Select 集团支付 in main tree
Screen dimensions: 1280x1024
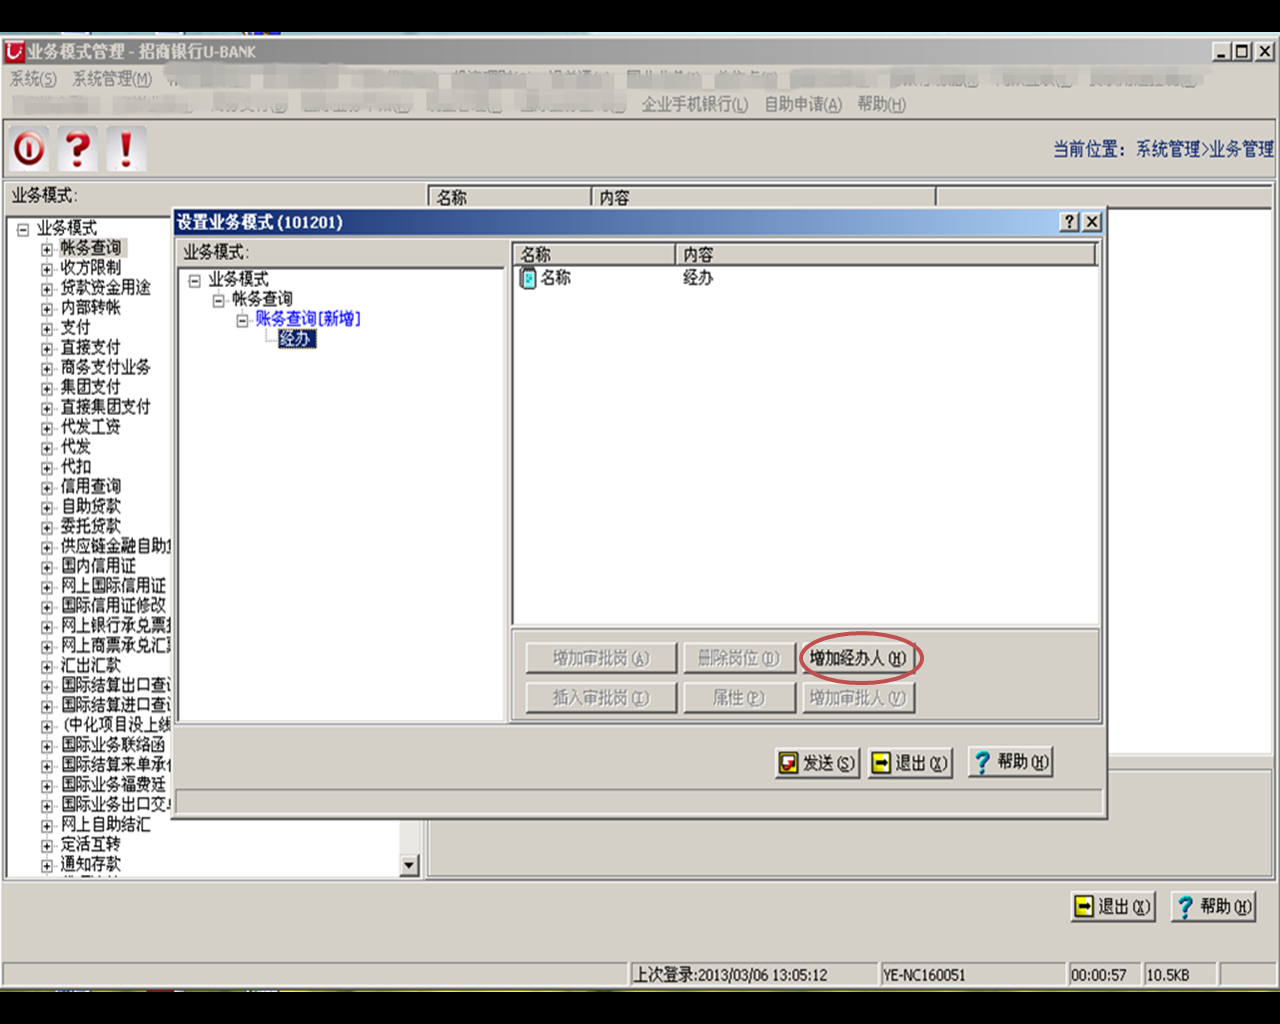click(91, 387)
